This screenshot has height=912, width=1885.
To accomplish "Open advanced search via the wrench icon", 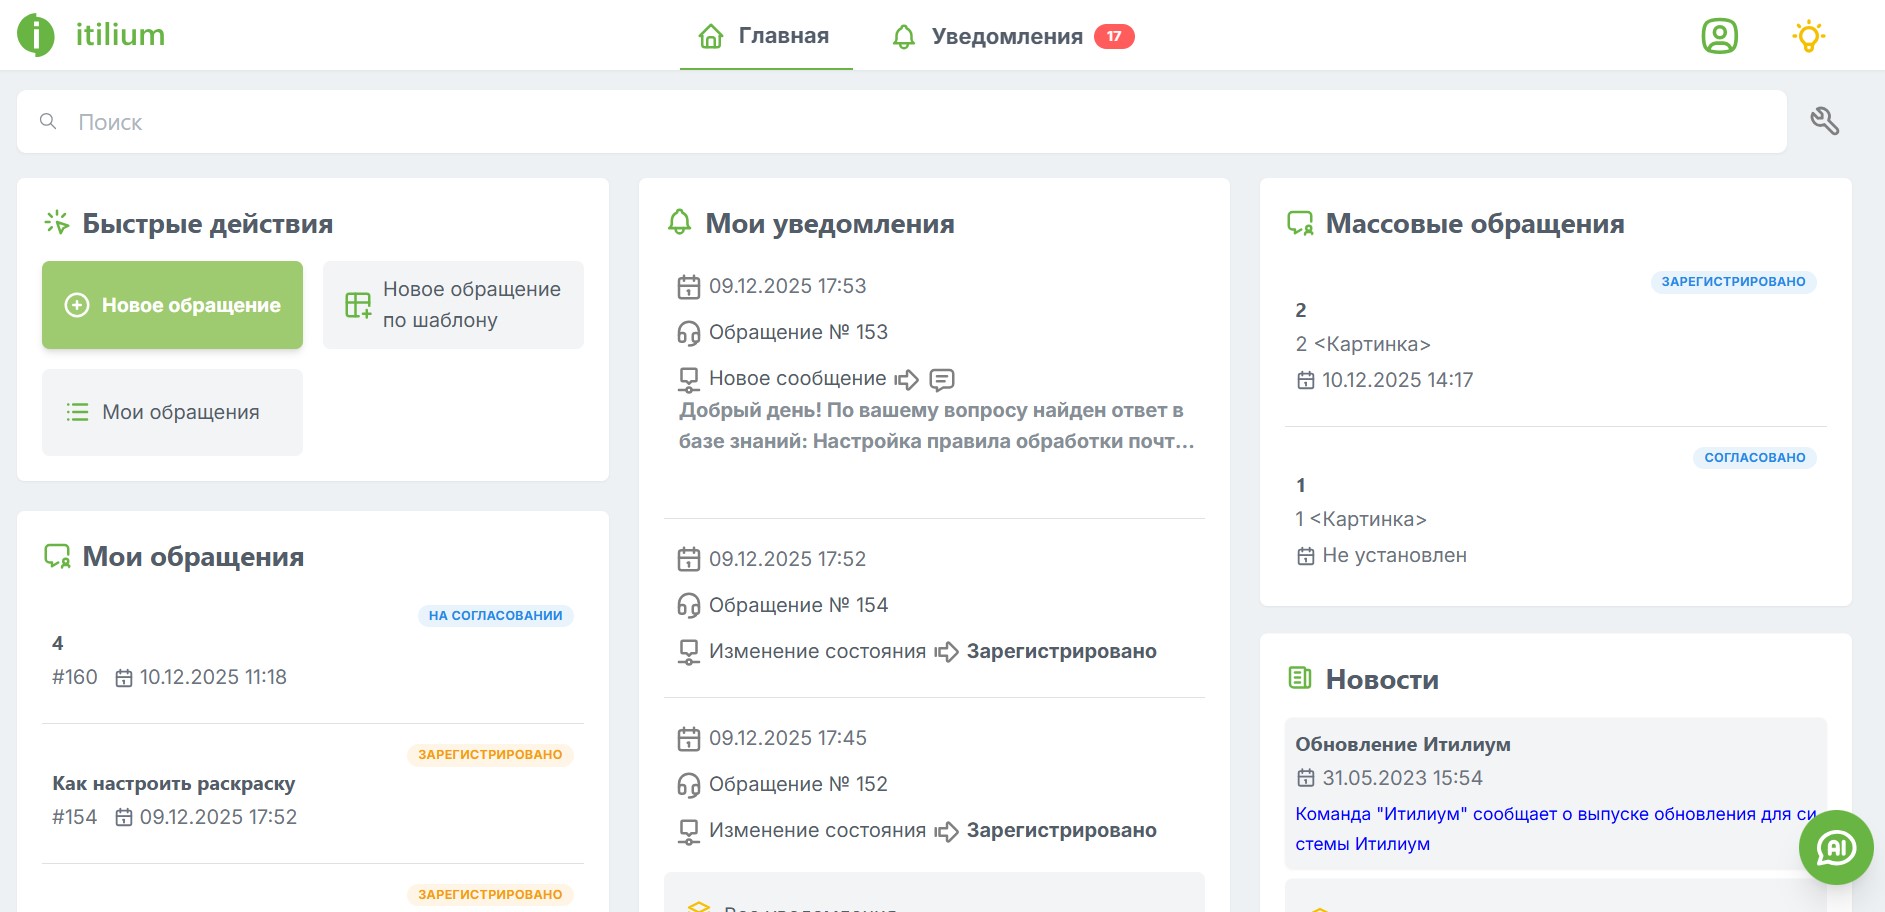I will (1825, 120).
